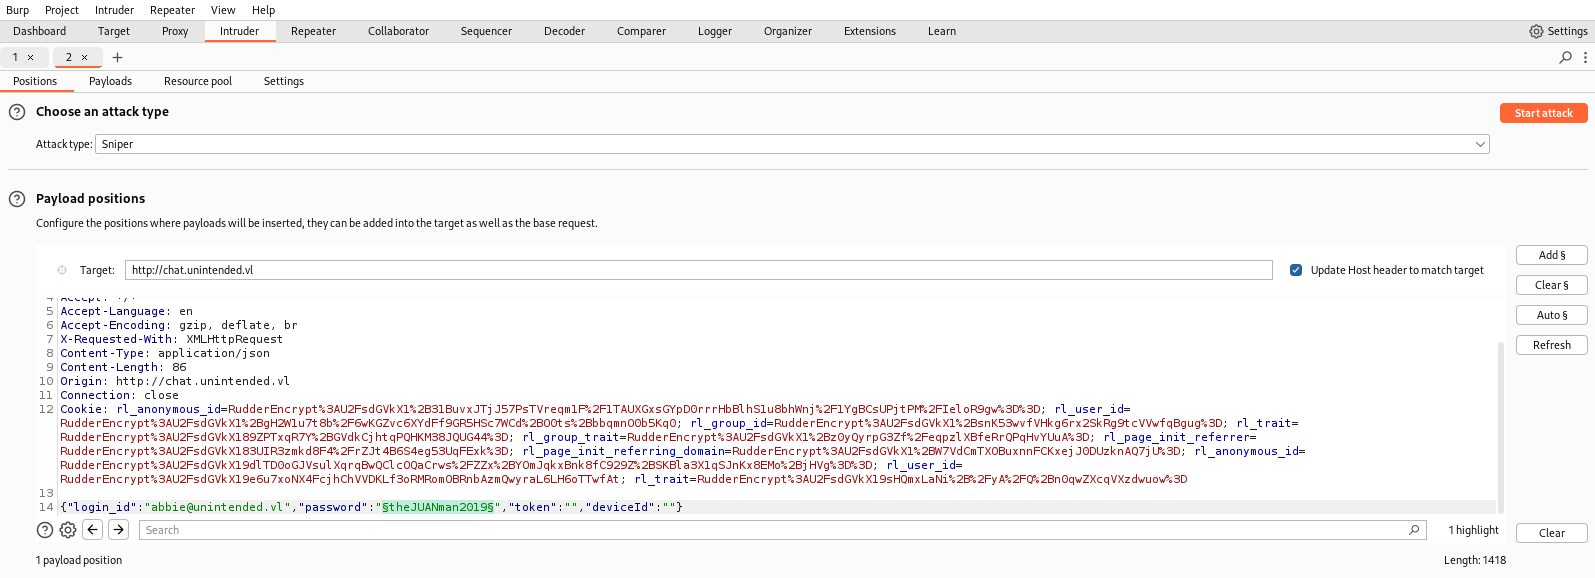1595x578 pixels.
Task: Open the Payloads sub-tab
Action: click(x=110, y=81)
